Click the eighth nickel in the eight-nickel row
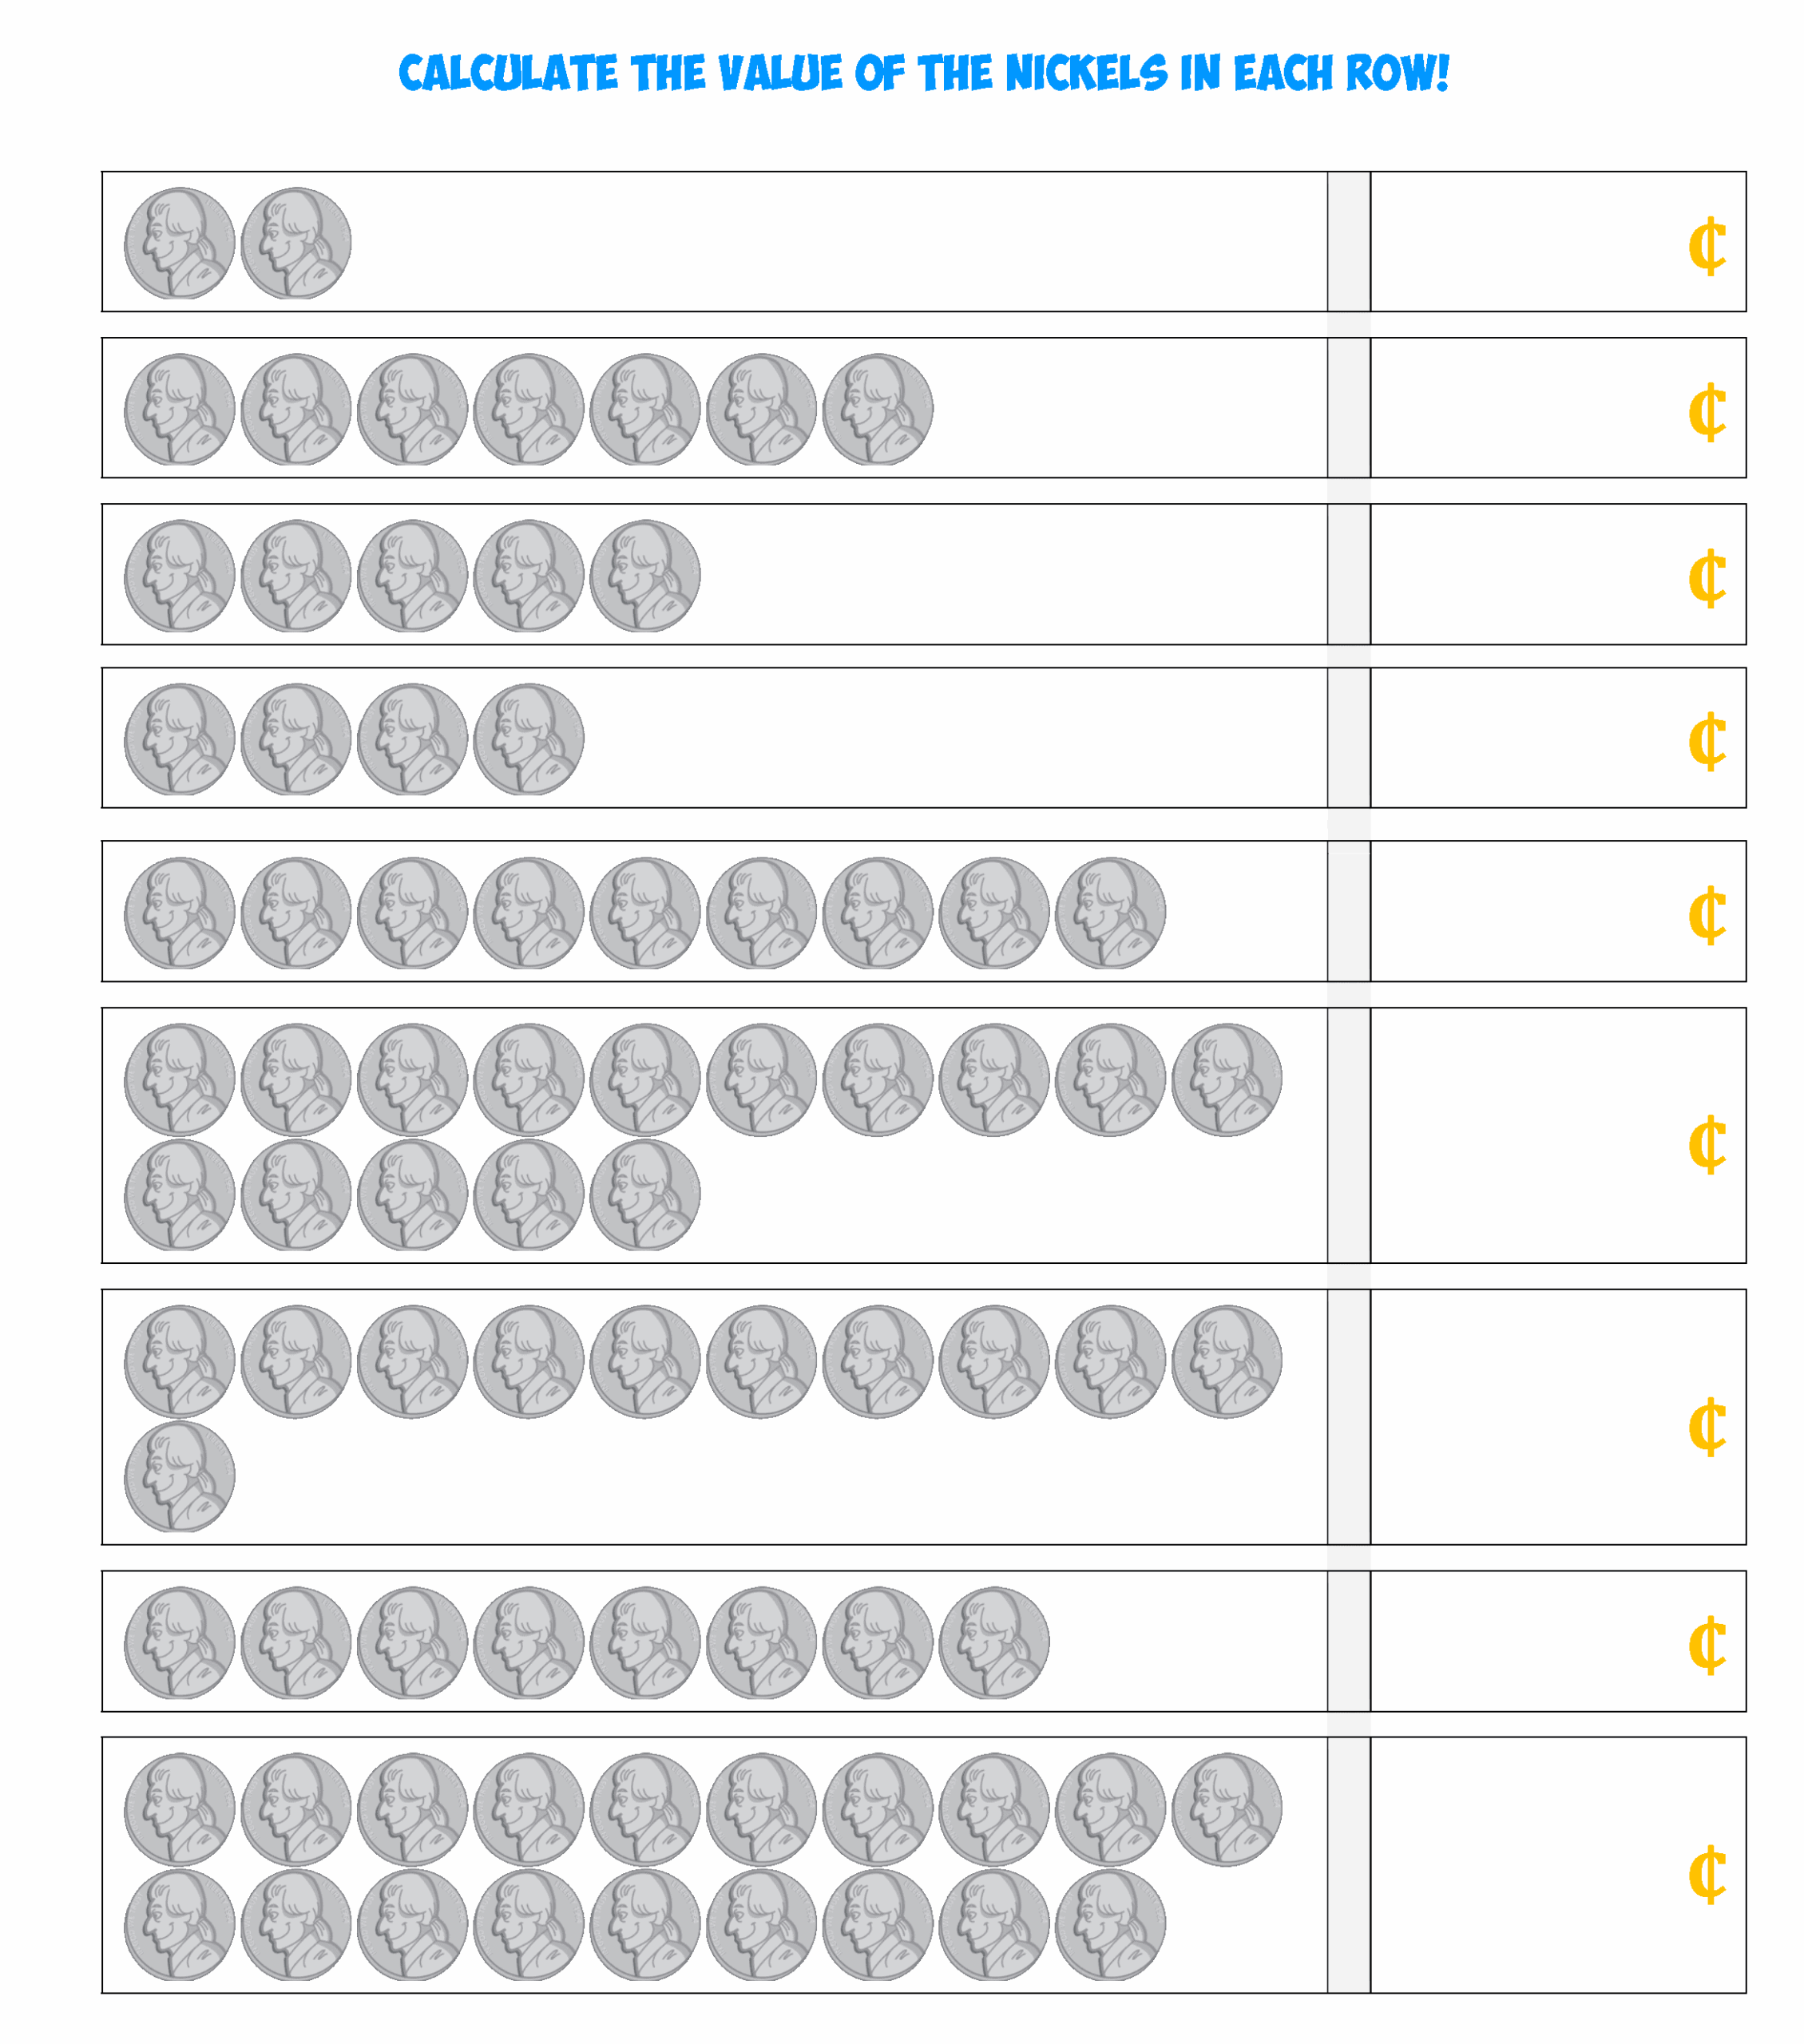 coord(994,1643)
